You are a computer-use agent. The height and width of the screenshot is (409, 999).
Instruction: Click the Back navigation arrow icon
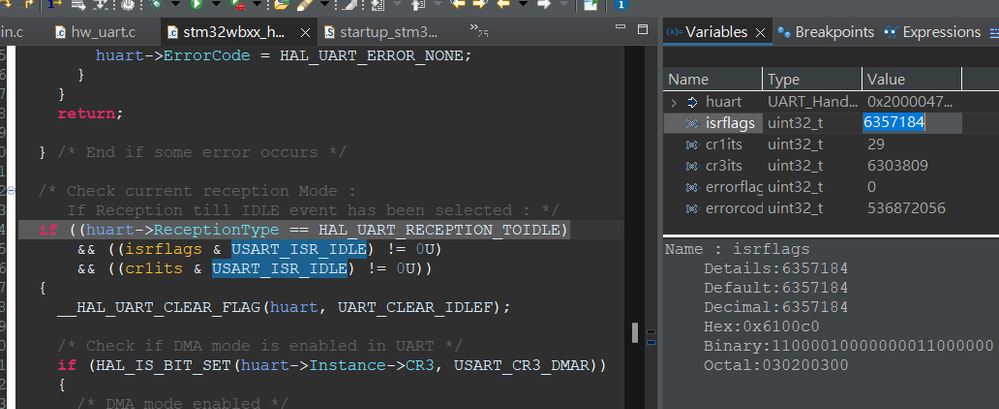point(503,4)
